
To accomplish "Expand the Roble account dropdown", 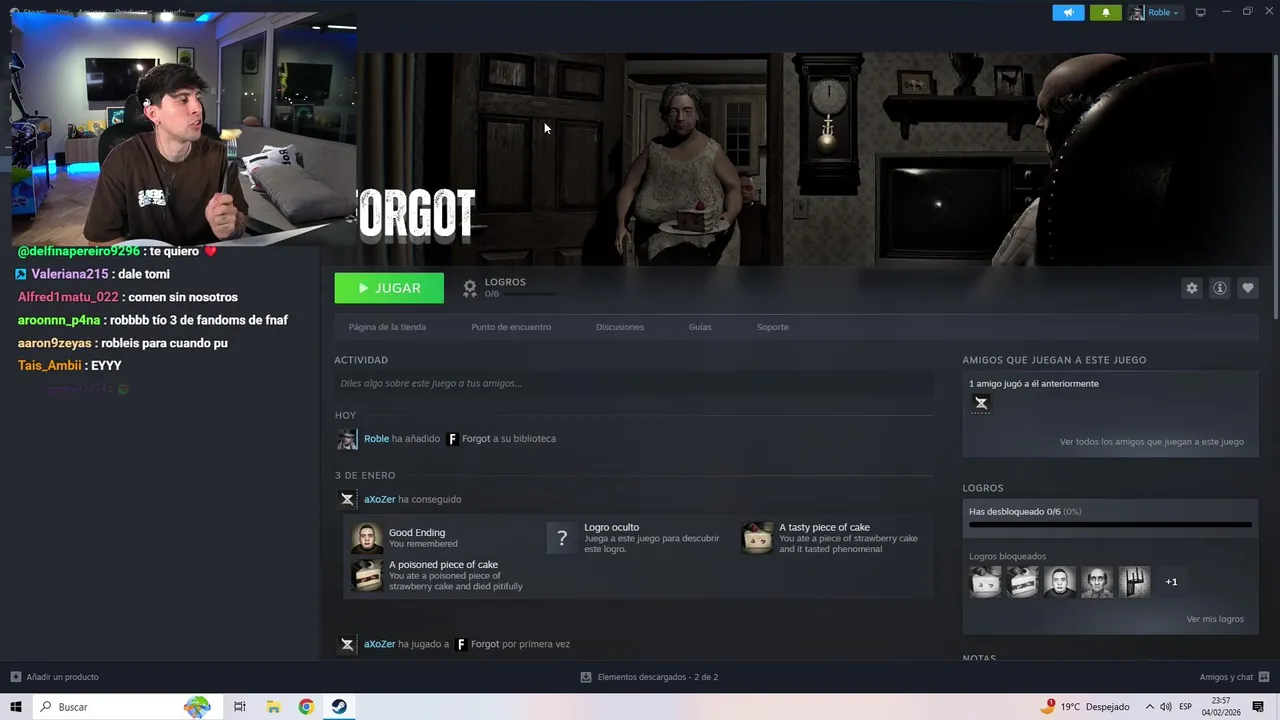I will coord(1155,12).
